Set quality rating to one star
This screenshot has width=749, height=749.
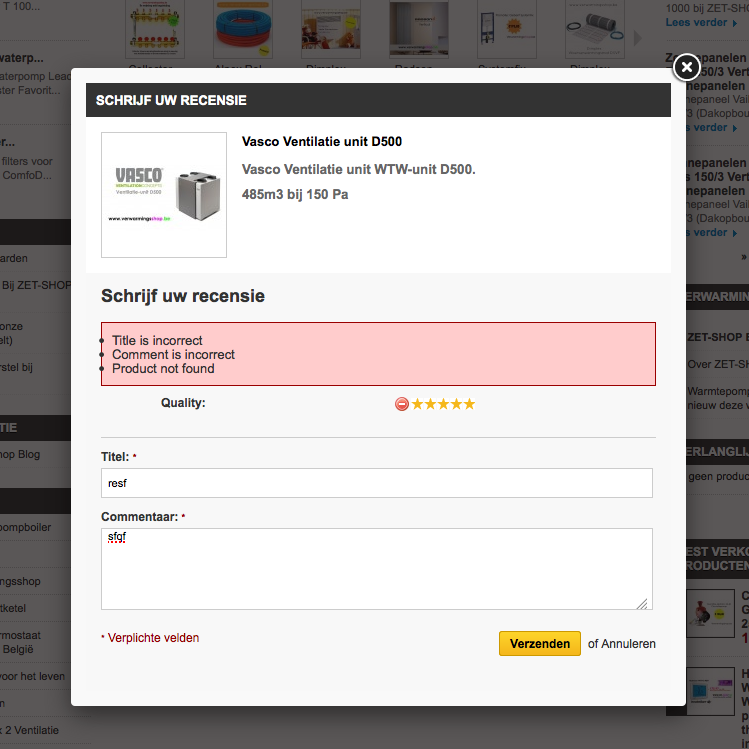[417, 404]
